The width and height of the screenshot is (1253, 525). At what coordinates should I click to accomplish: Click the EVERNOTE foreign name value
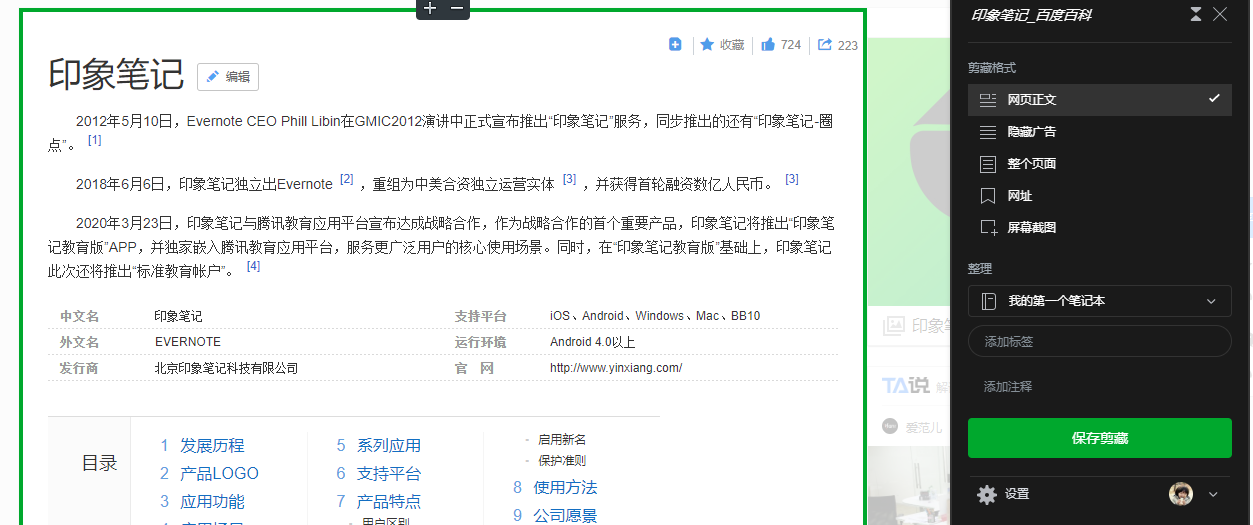188,342
